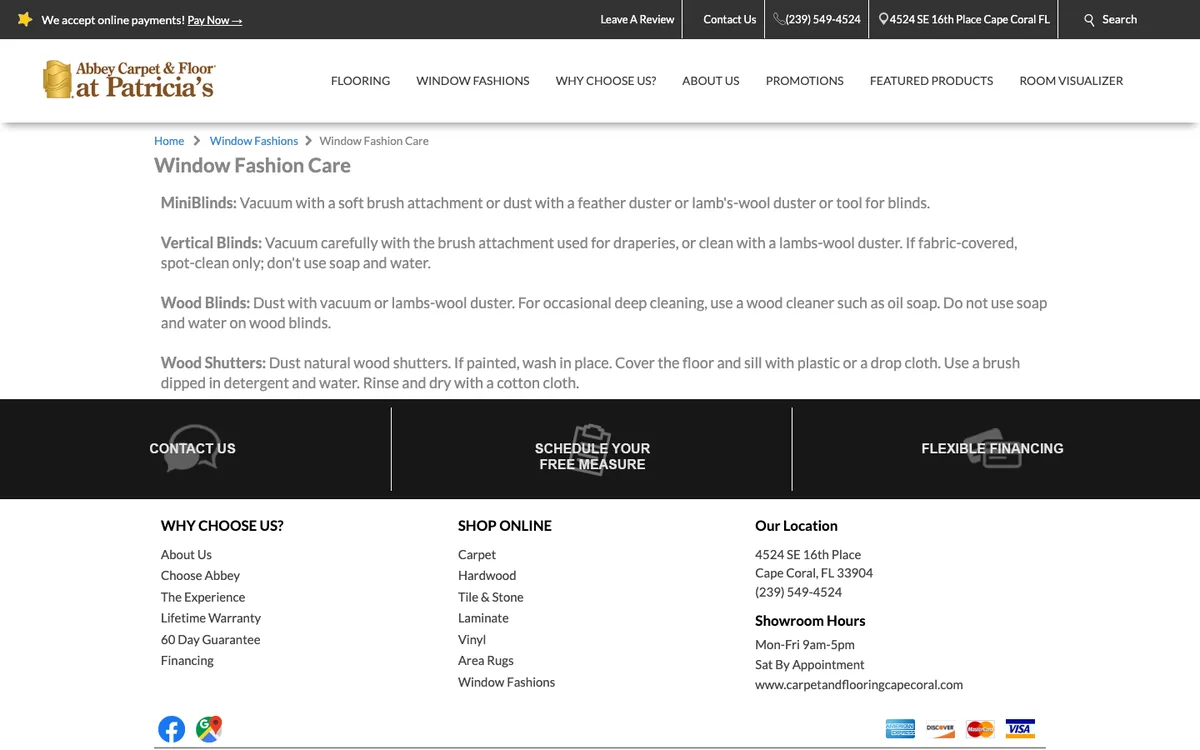Open the Google Maps icon in the footer
Image resolution: width=1200 pixels, height=750 pixels.
click(209, 729)
